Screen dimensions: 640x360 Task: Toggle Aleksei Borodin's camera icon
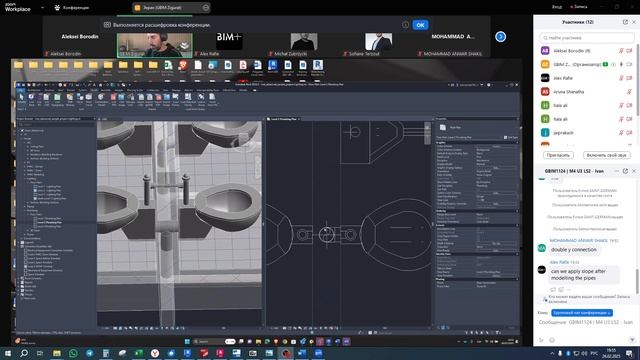629,51
